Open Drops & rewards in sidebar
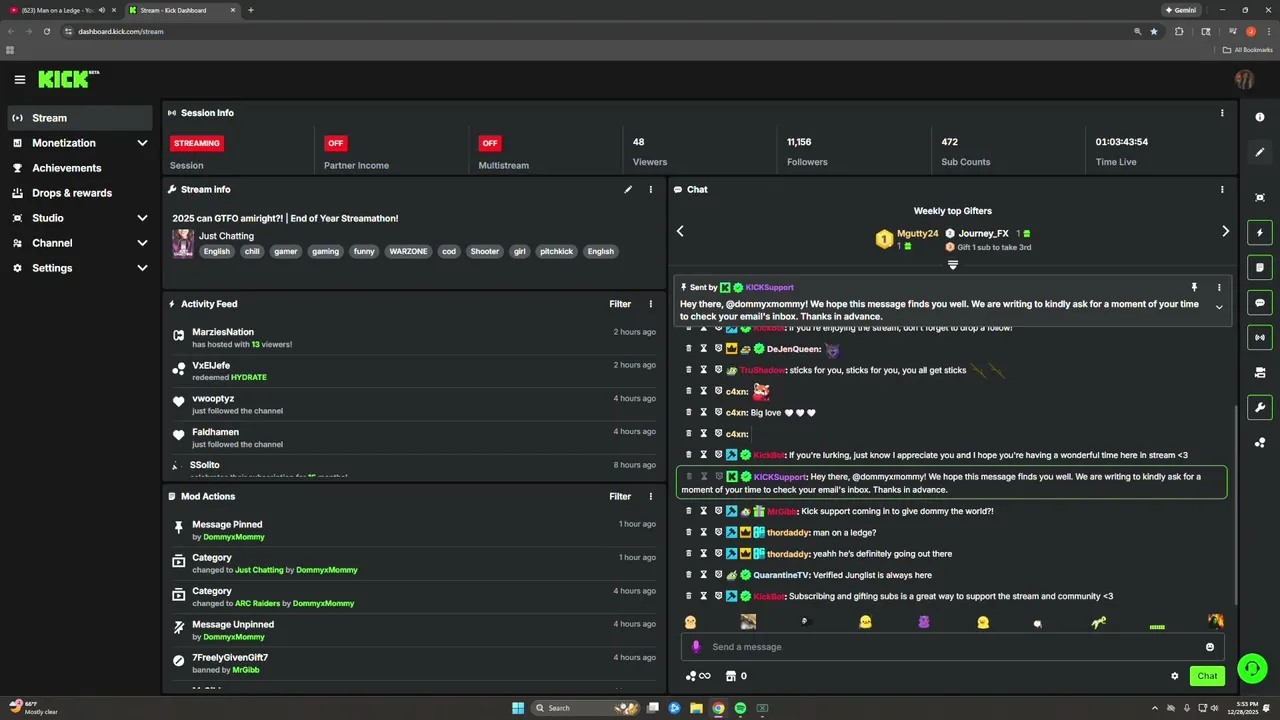 80,193
